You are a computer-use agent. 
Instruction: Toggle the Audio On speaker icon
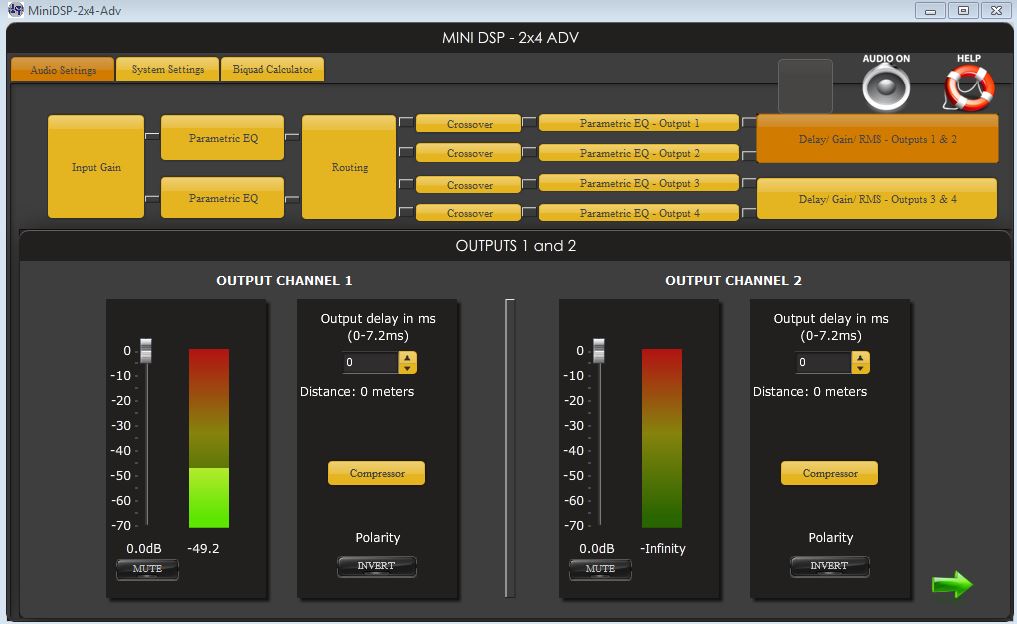tap(886, 88)
